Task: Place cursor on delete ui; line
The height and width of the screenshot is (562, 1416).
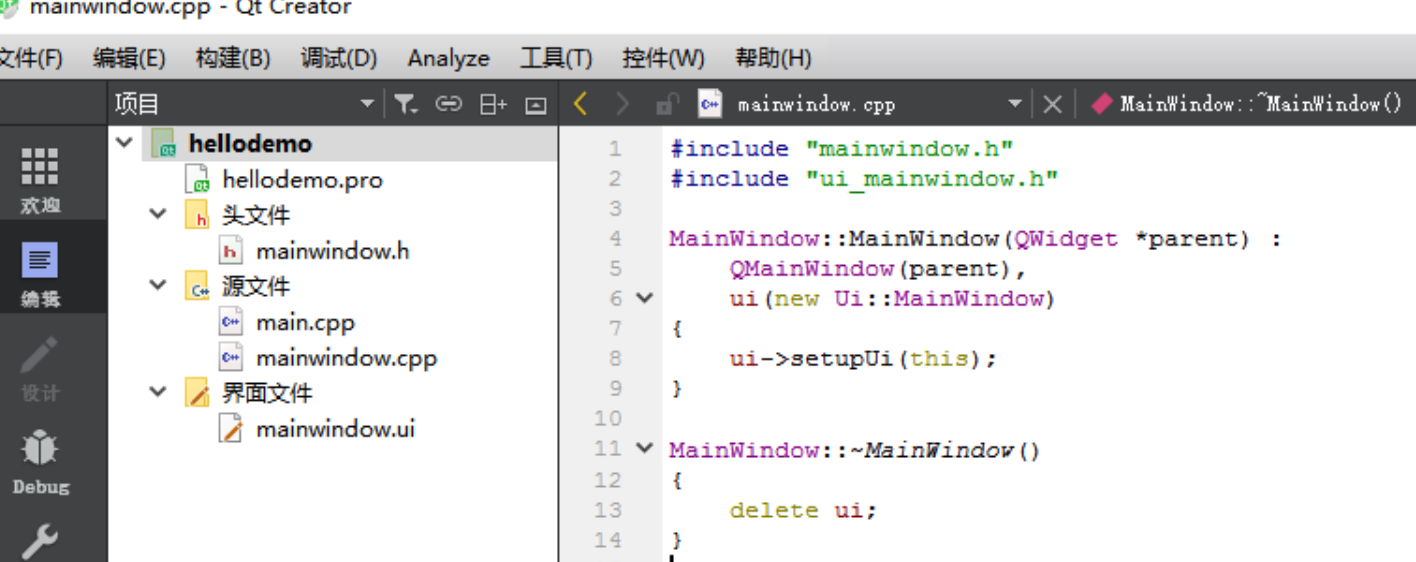Action: [x=803, y=510]
